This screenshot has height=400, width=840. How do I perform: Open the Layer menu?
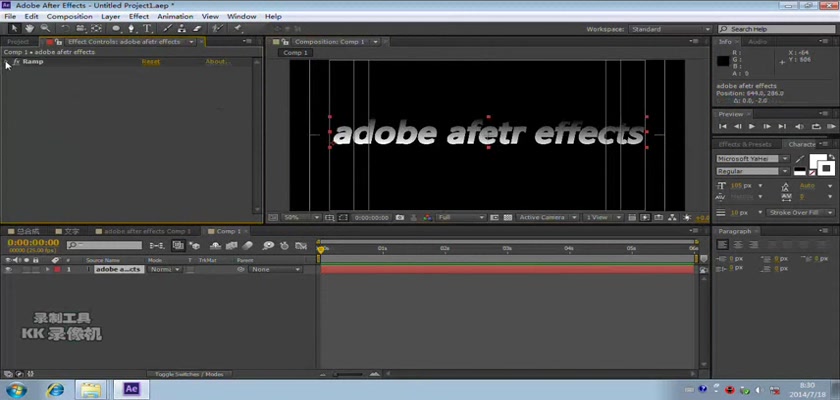point(110,17)
